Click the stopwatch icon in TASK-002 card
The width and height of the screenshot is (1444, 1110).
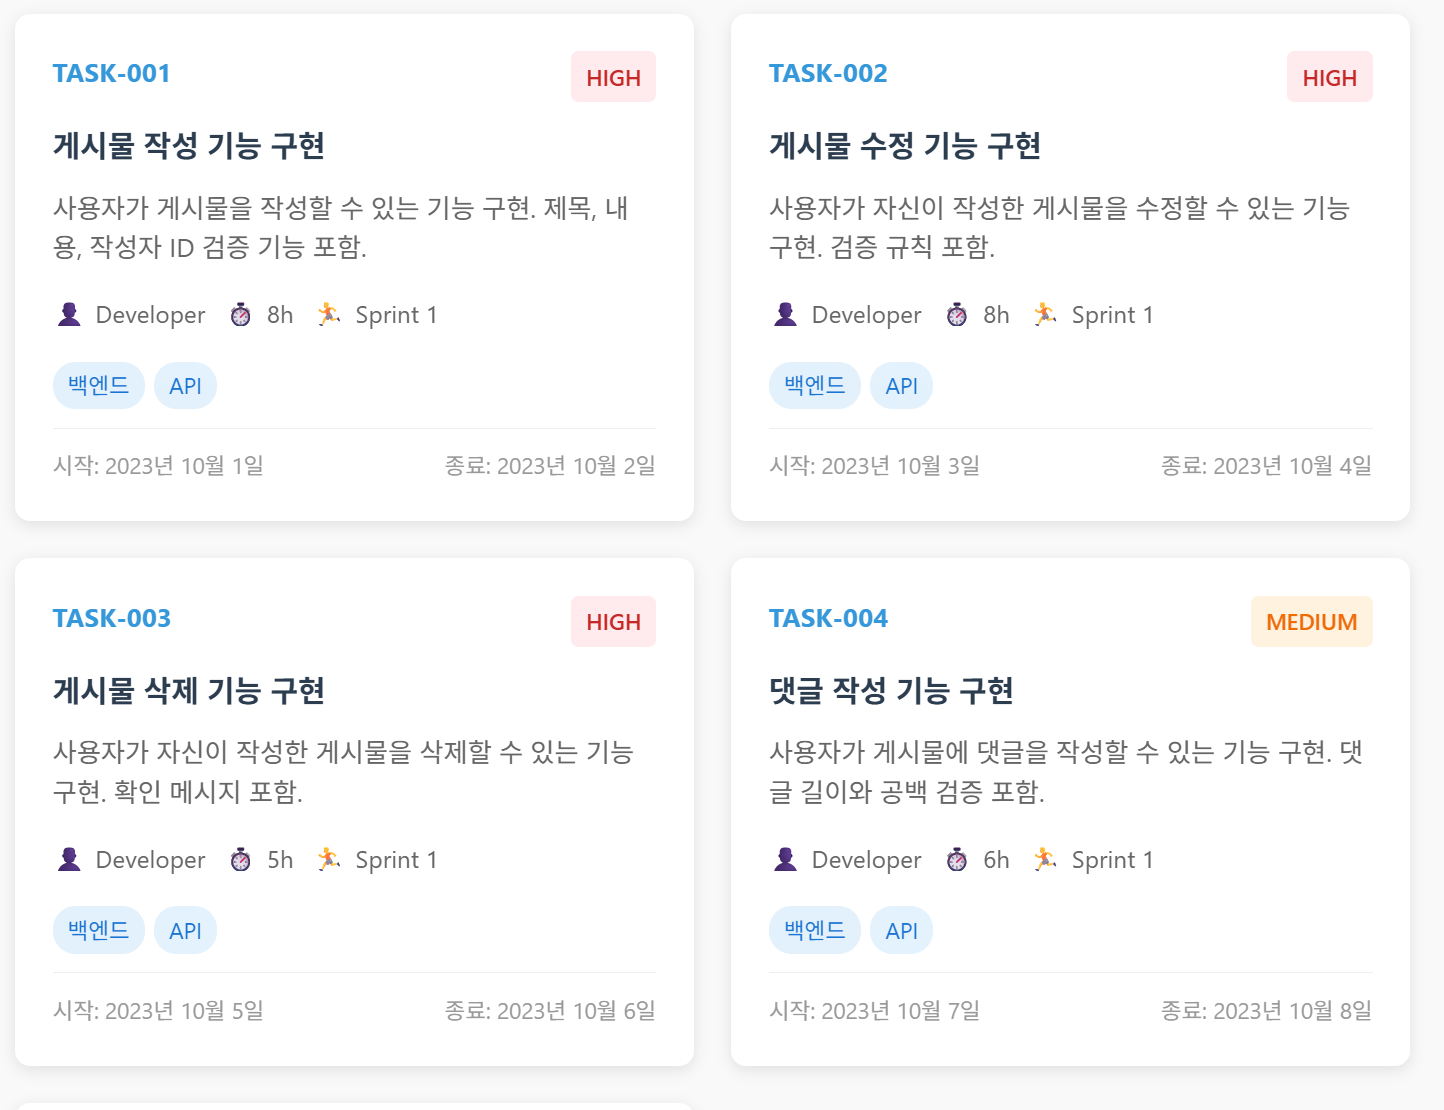click(957, 315)
